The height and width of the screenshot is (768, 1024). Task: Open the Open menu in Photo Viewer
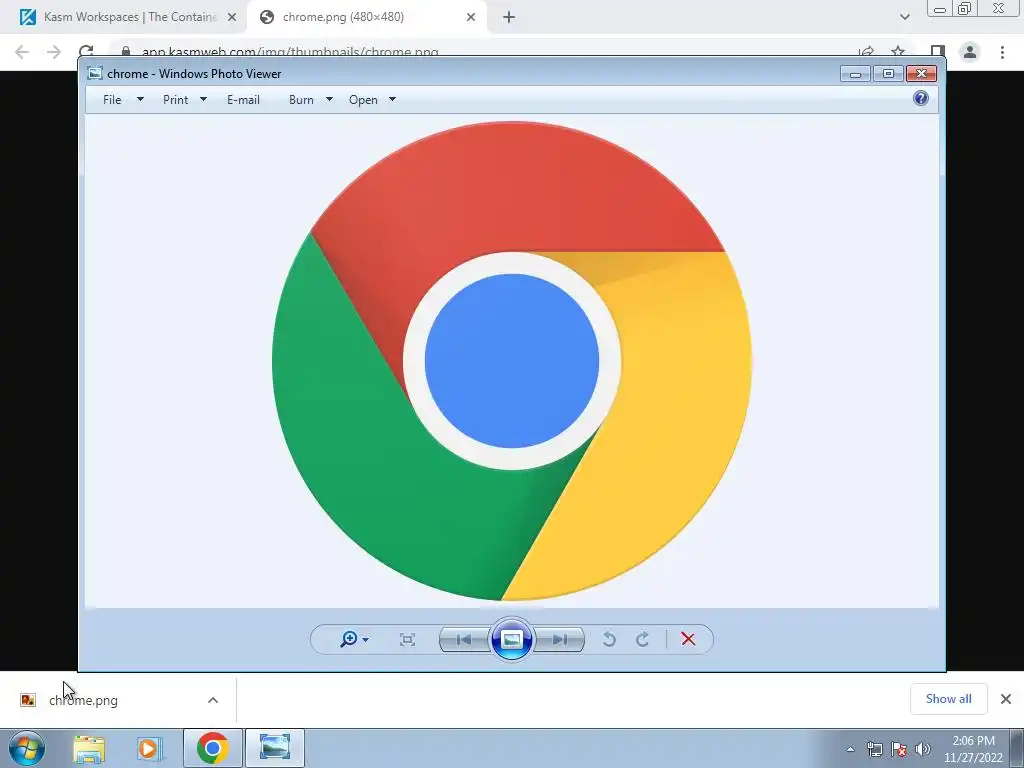tap(363, 100)
